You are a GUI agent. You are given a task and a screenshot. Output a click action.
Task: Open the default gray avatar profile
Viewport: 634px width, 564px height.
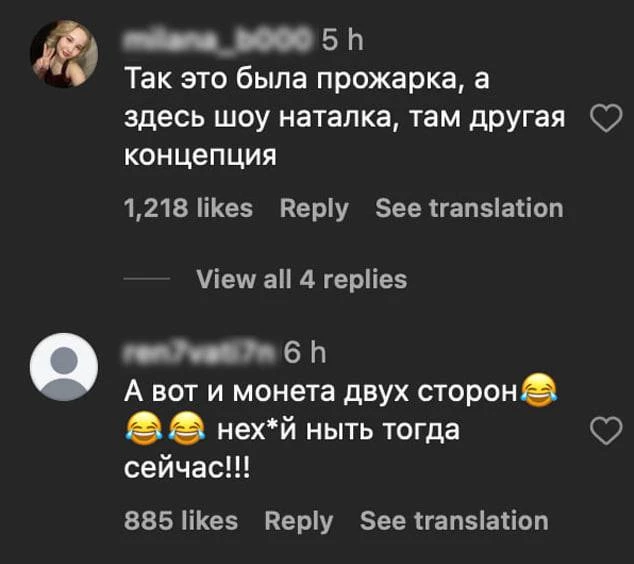64,366
